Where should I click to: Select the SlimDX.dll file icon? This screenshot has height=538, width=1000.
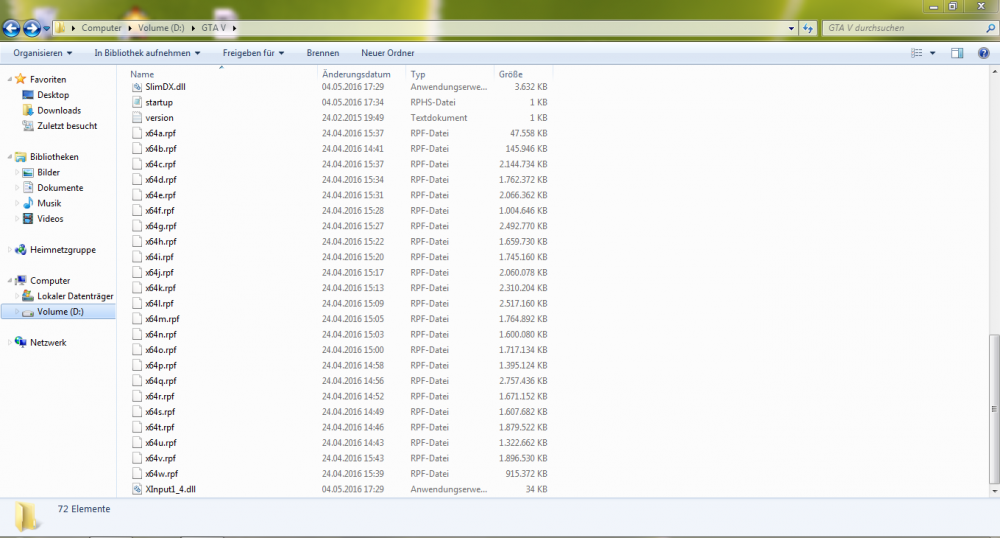click(136, 87)
